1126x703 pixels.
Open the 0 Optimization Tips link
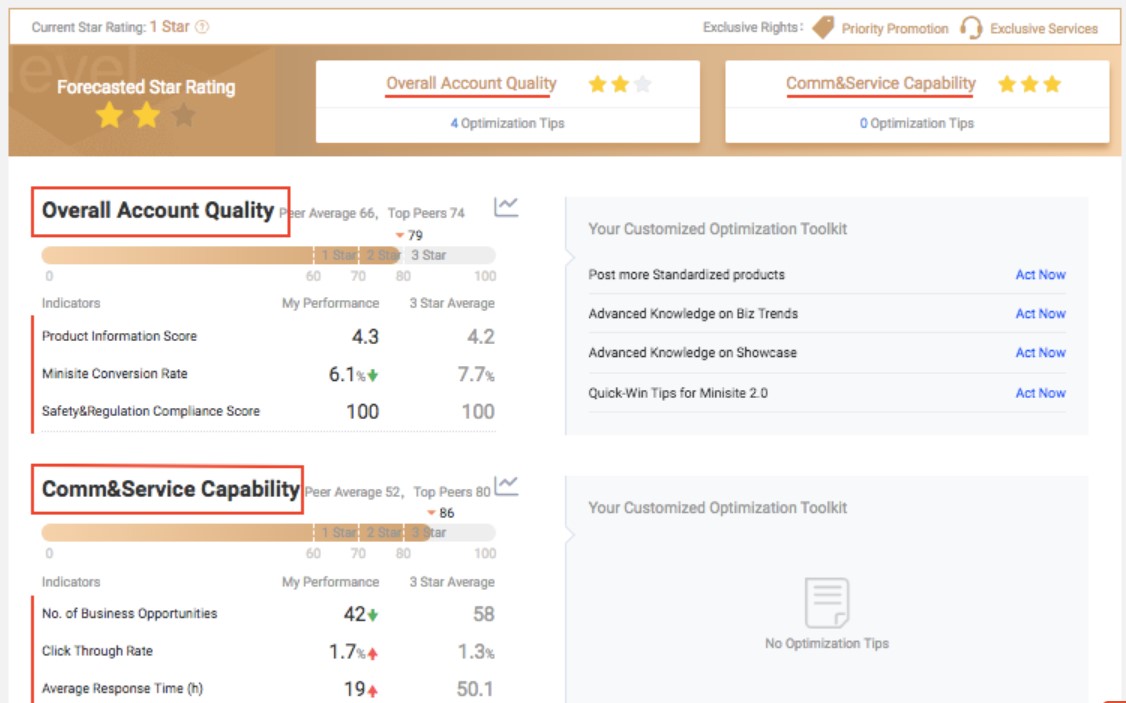916,124
